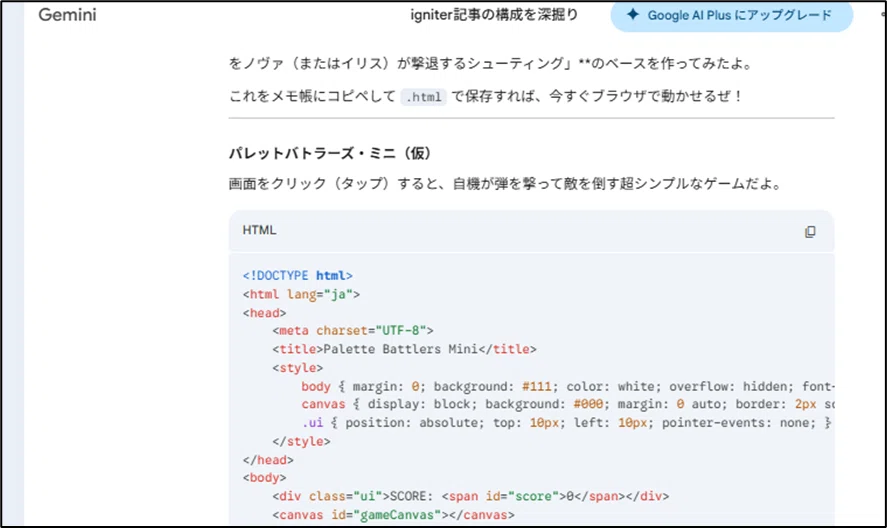Image resolution: width=887 pixels, height=528 pixels.
Task: Click the closing </style> tag line
Action: tap(301, 441)
